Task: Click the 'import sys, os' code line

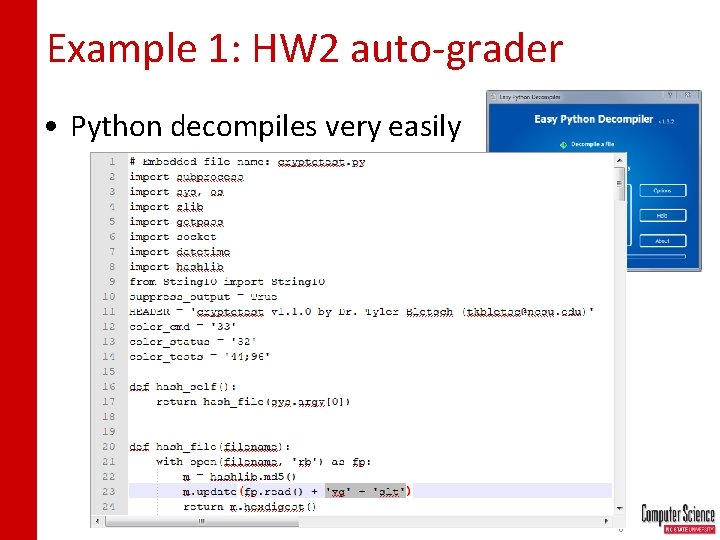Action: (176, 192)
